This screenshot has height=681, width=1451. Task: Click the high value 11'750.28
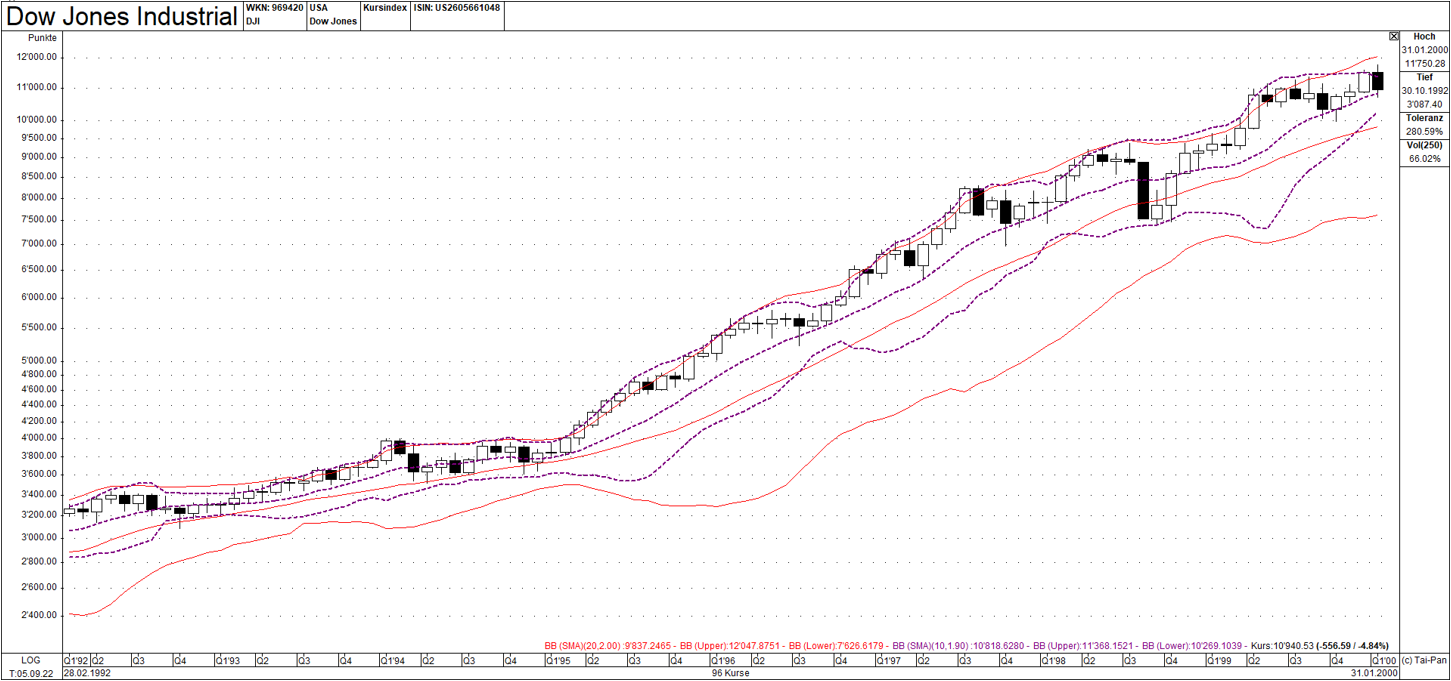(1425, 63)
